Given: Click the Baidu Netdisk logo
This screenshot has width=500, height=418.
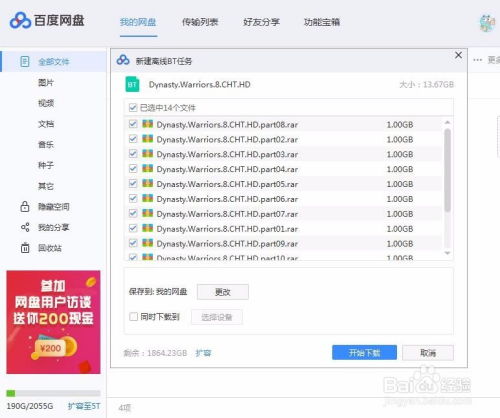Looking at the screenshot, I should (47, 21).
